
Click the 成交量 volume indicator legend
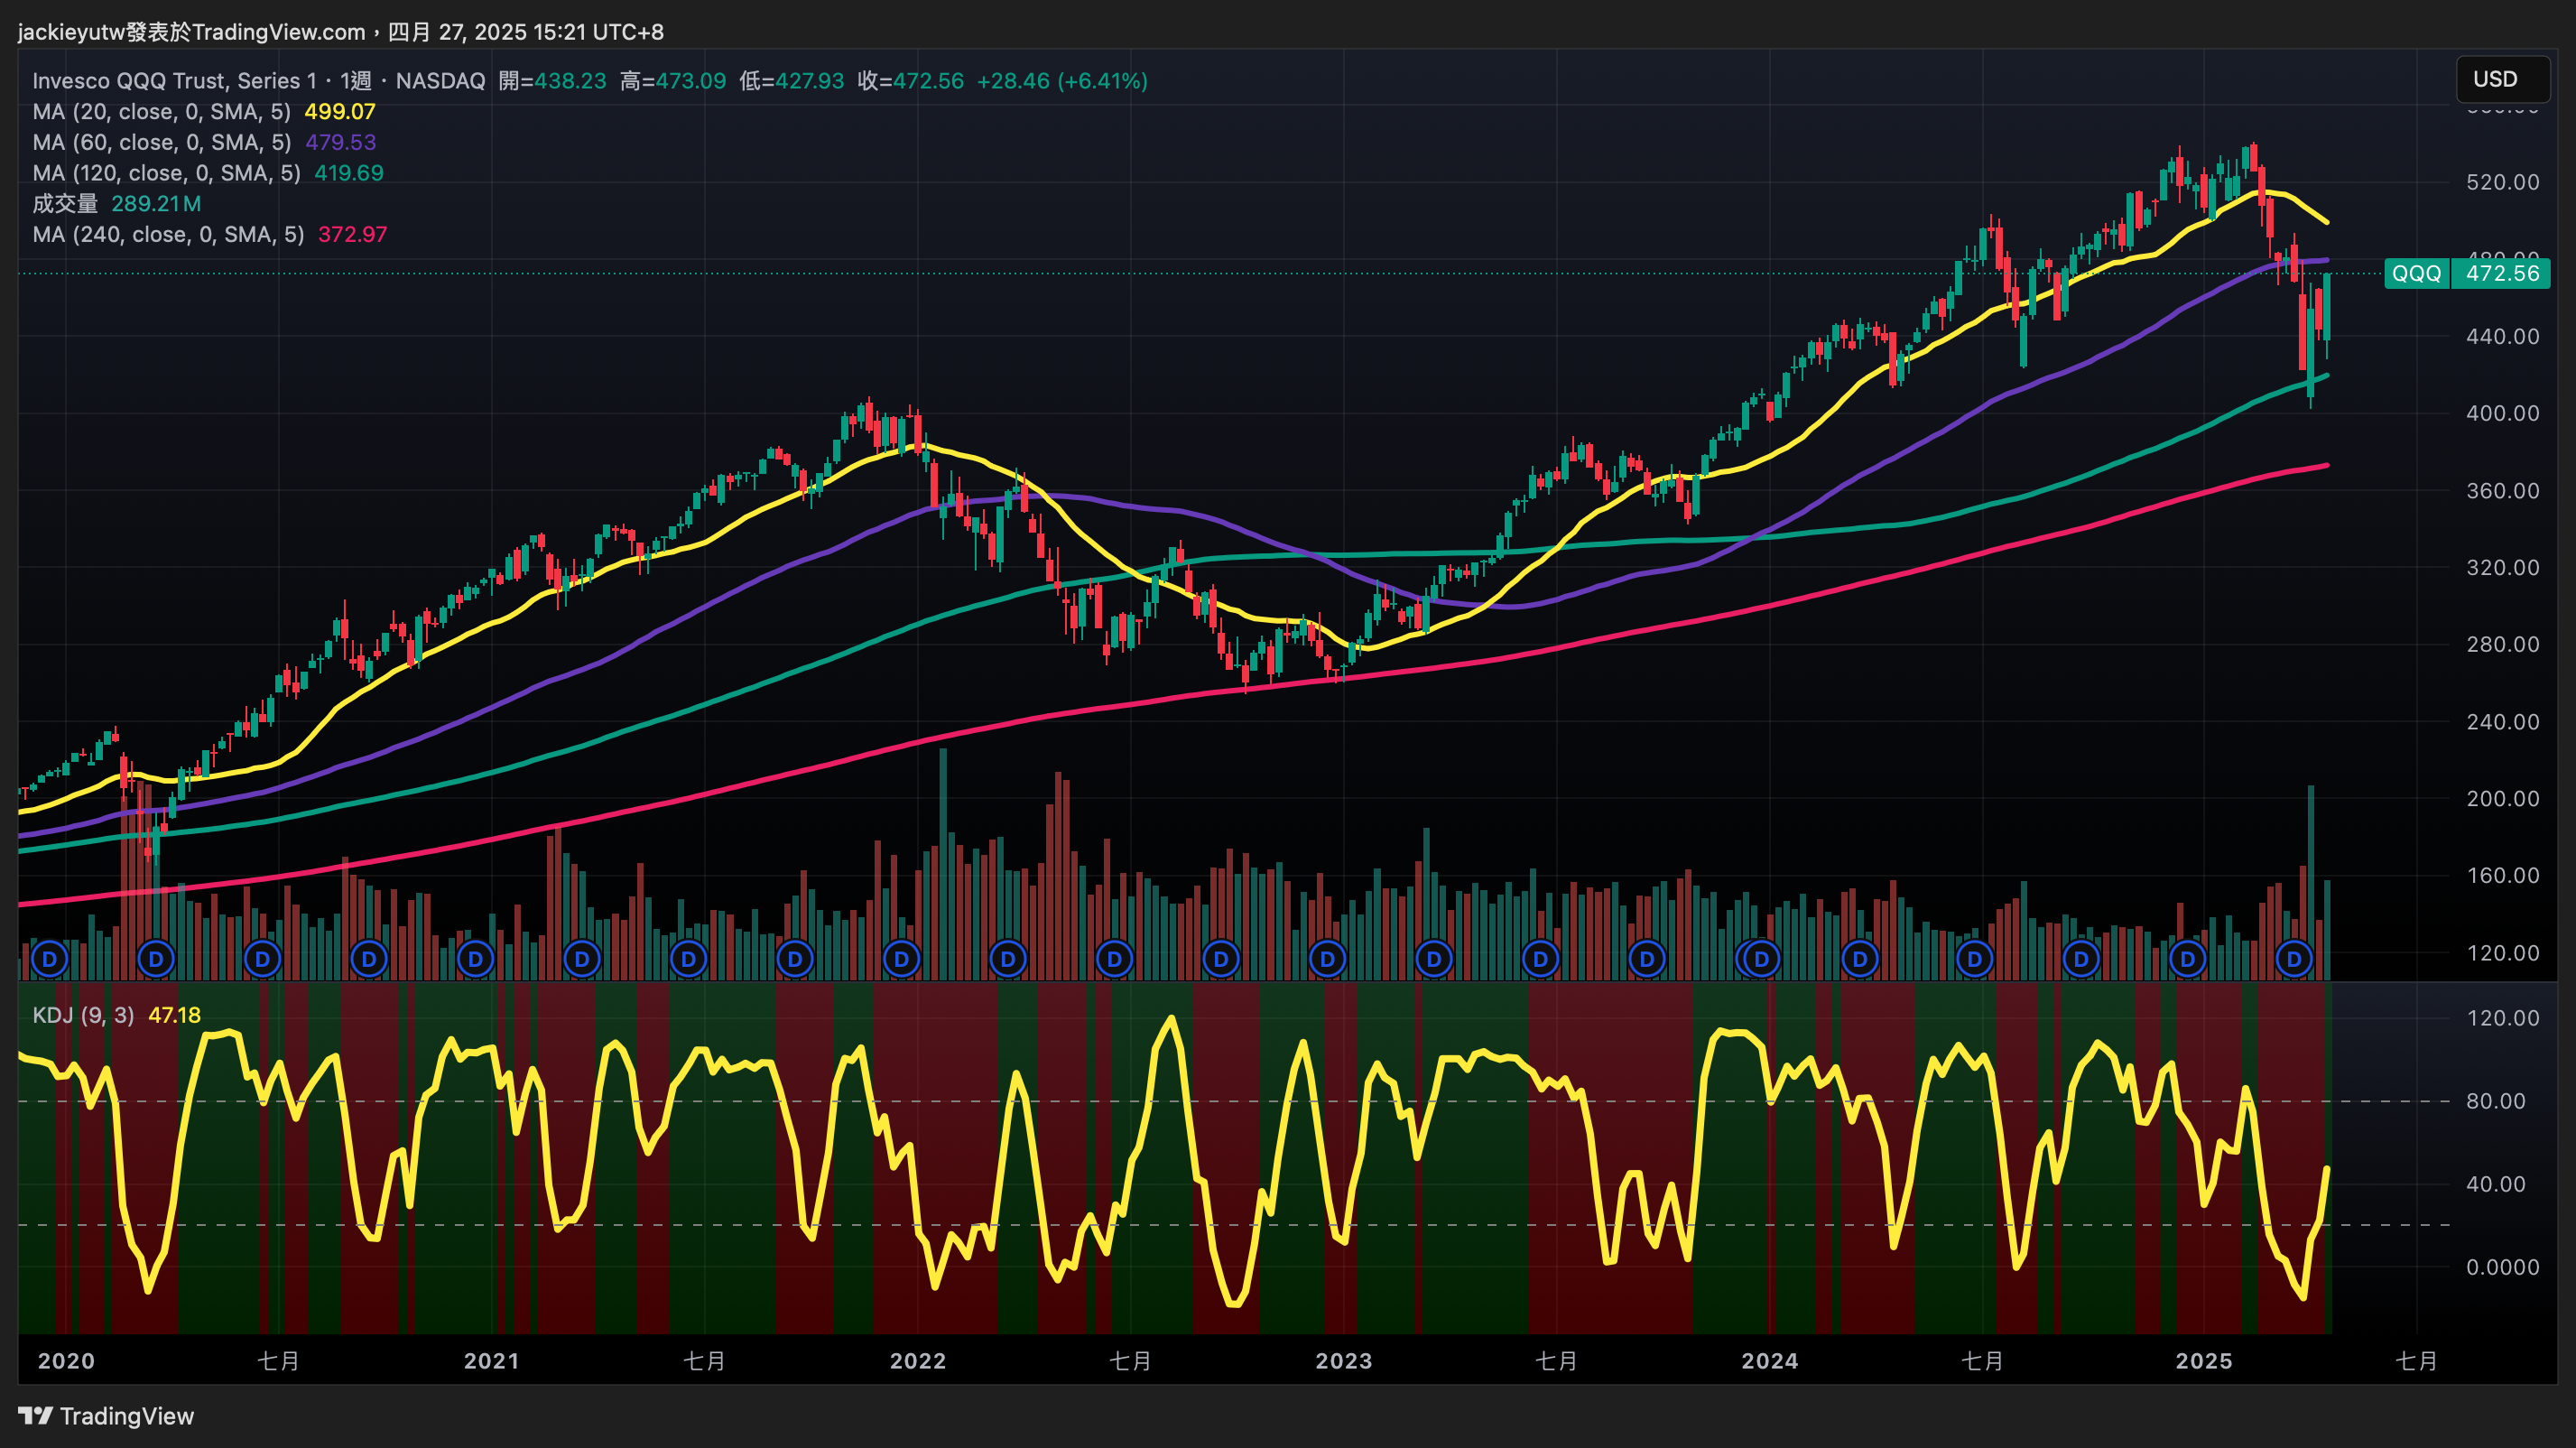(65, 204)
